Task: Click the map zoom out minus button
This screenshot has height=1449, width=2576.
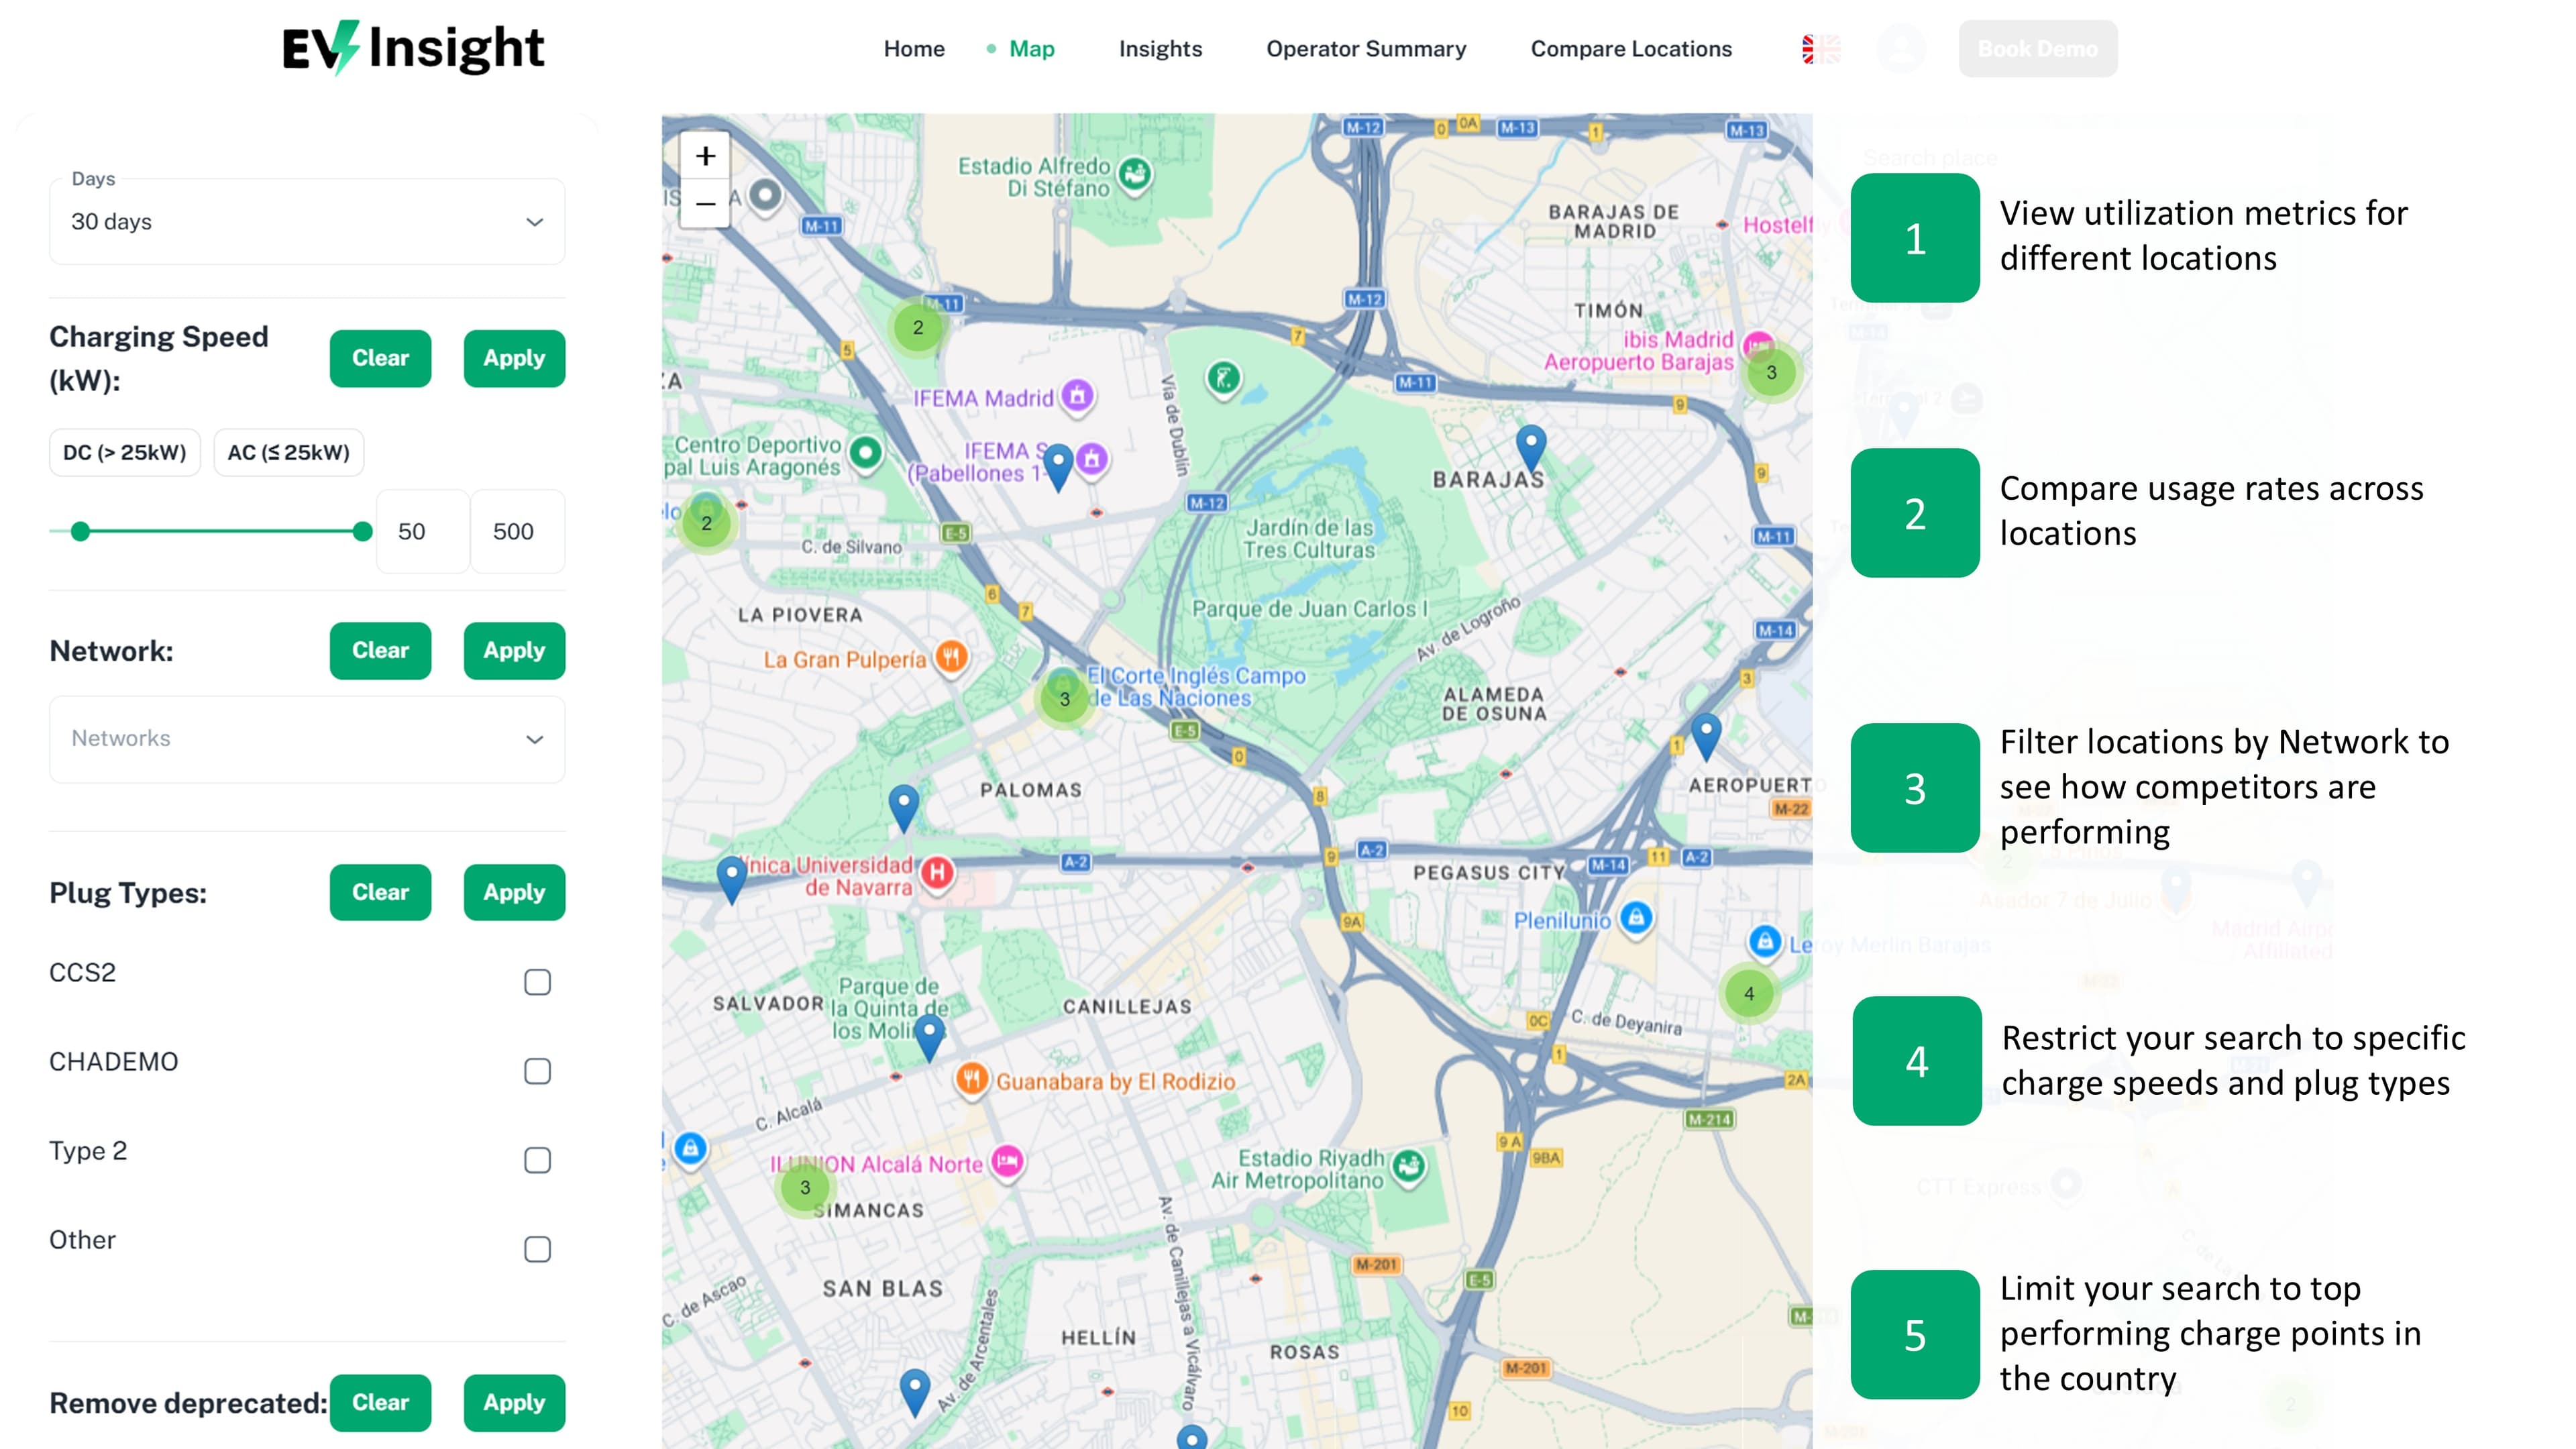Action: click(x=705, y=204)
